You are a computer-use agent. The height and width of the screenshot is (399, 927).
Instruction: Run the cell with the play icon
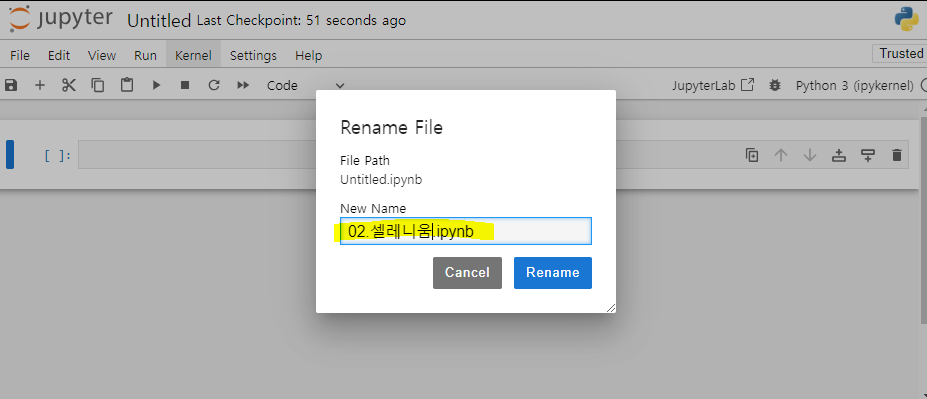pyautogui.click(x=156, y=86)
